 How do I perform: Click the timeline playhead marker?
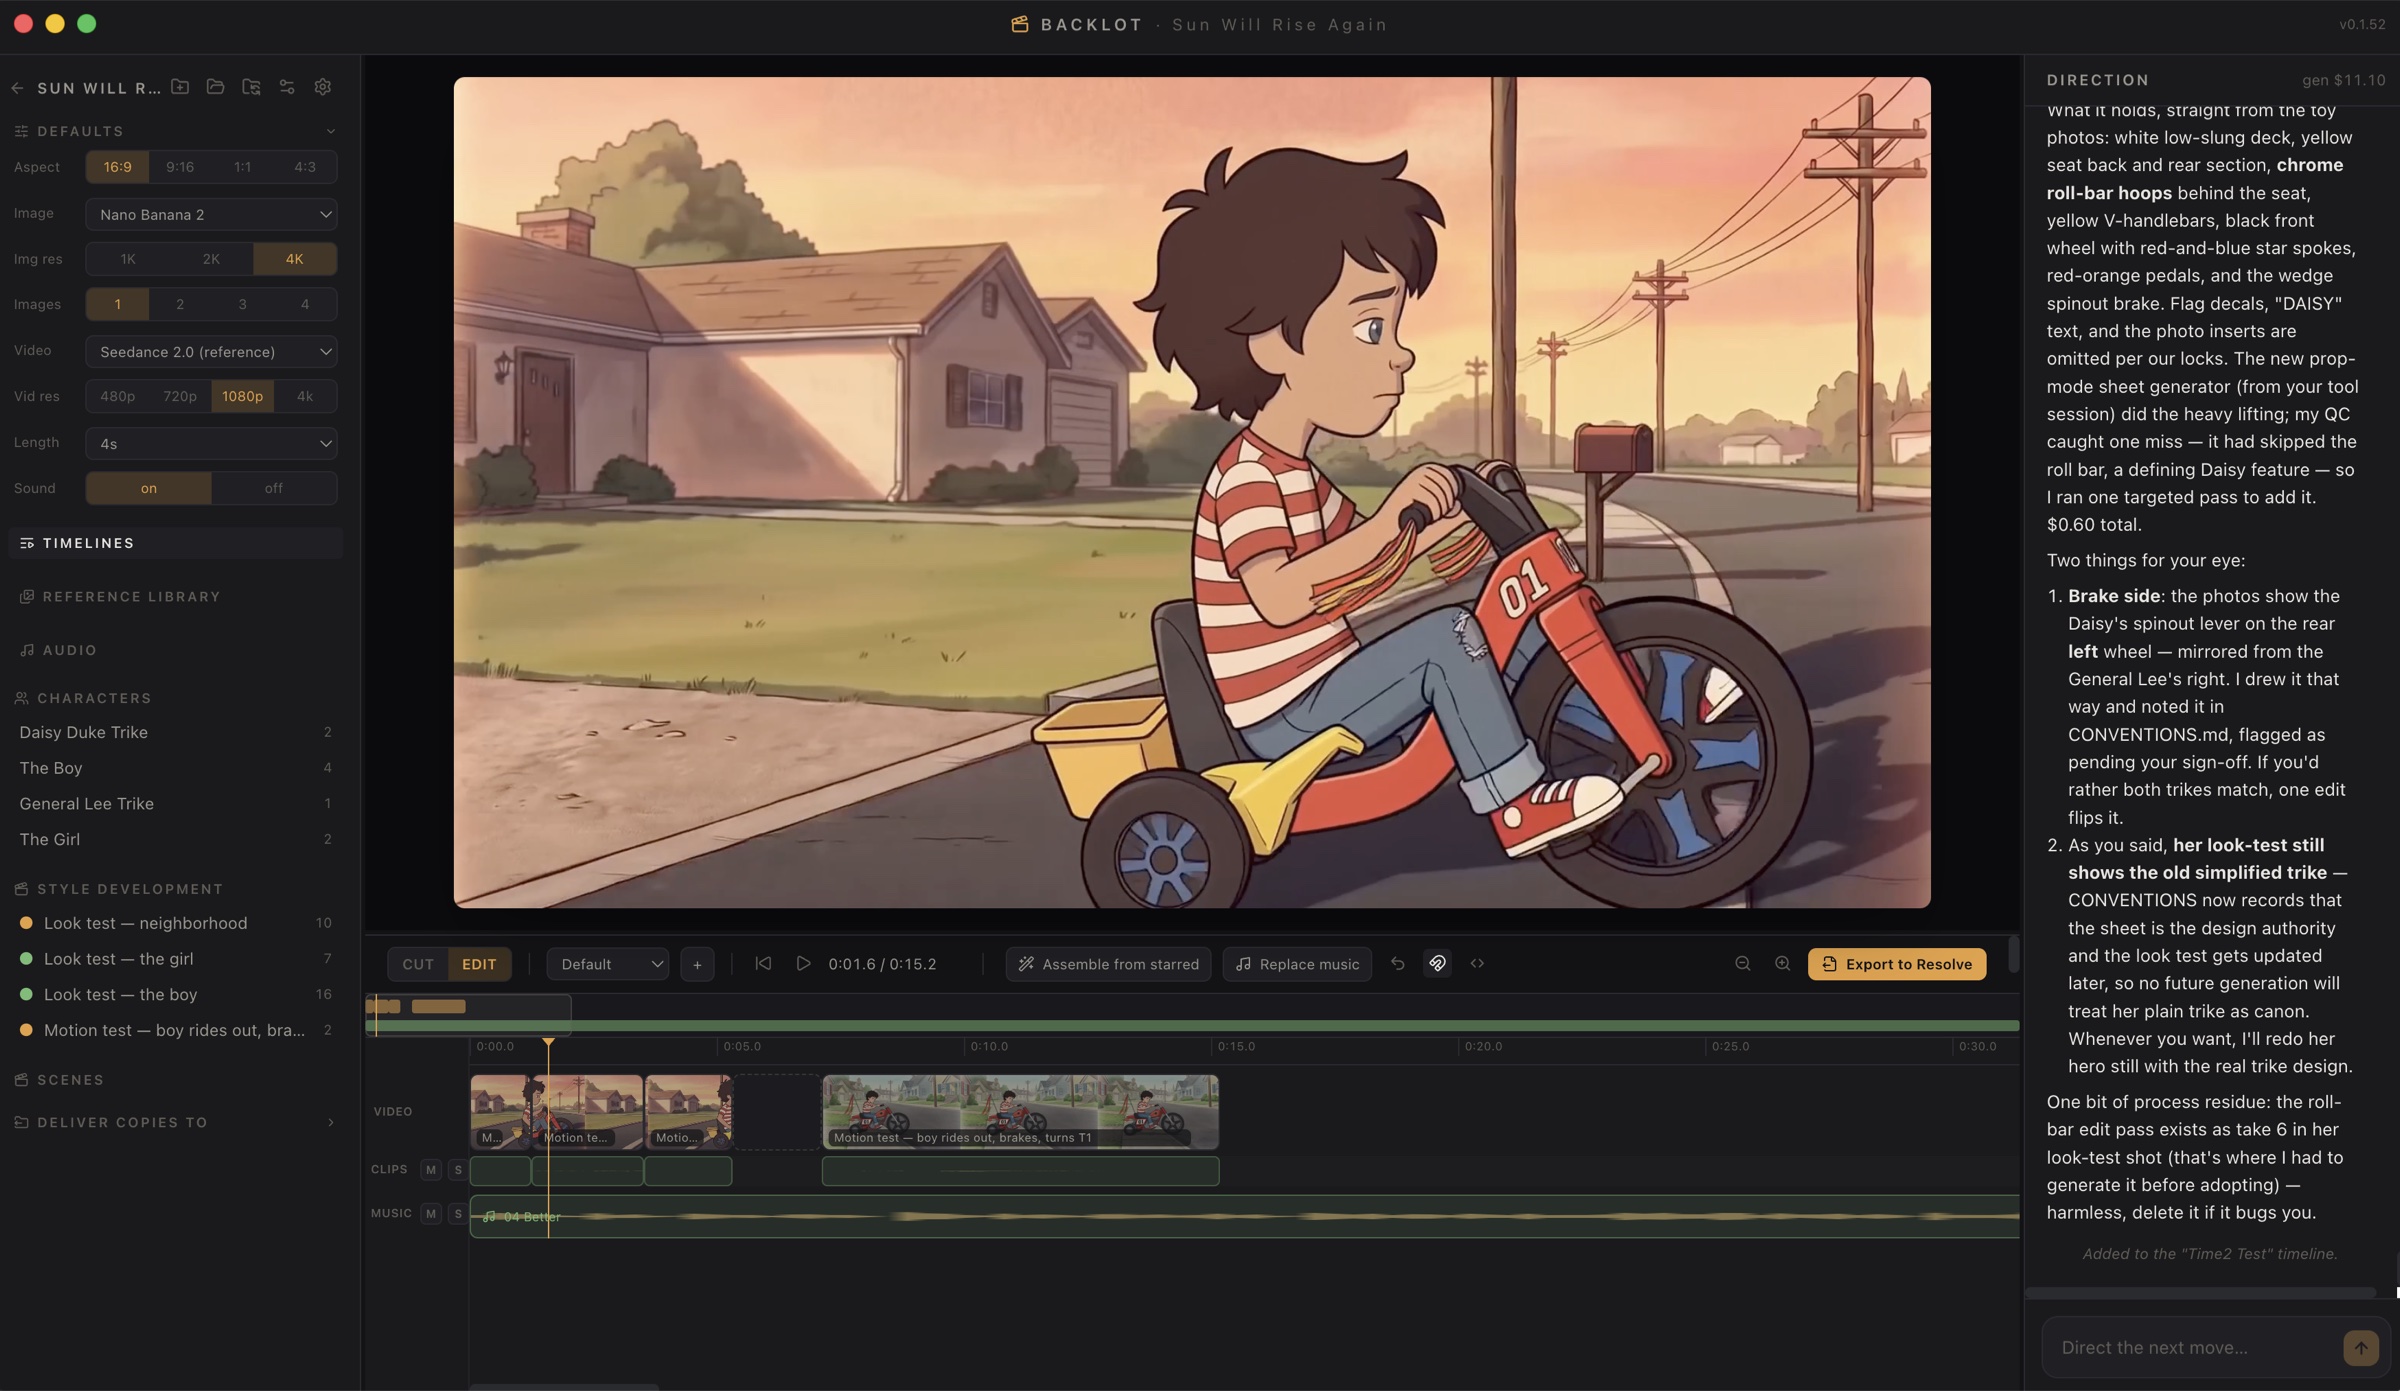(x=548, y=1043)
